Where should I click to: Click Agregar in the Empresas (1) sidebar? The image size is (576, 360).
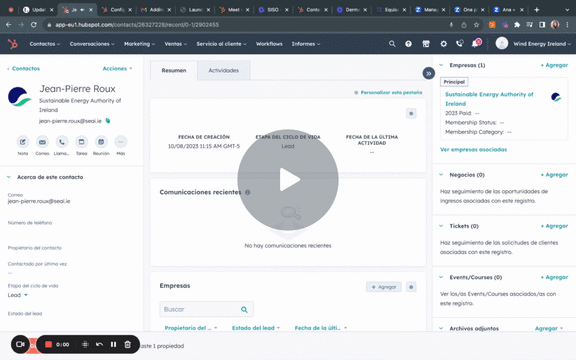[554, 65]
